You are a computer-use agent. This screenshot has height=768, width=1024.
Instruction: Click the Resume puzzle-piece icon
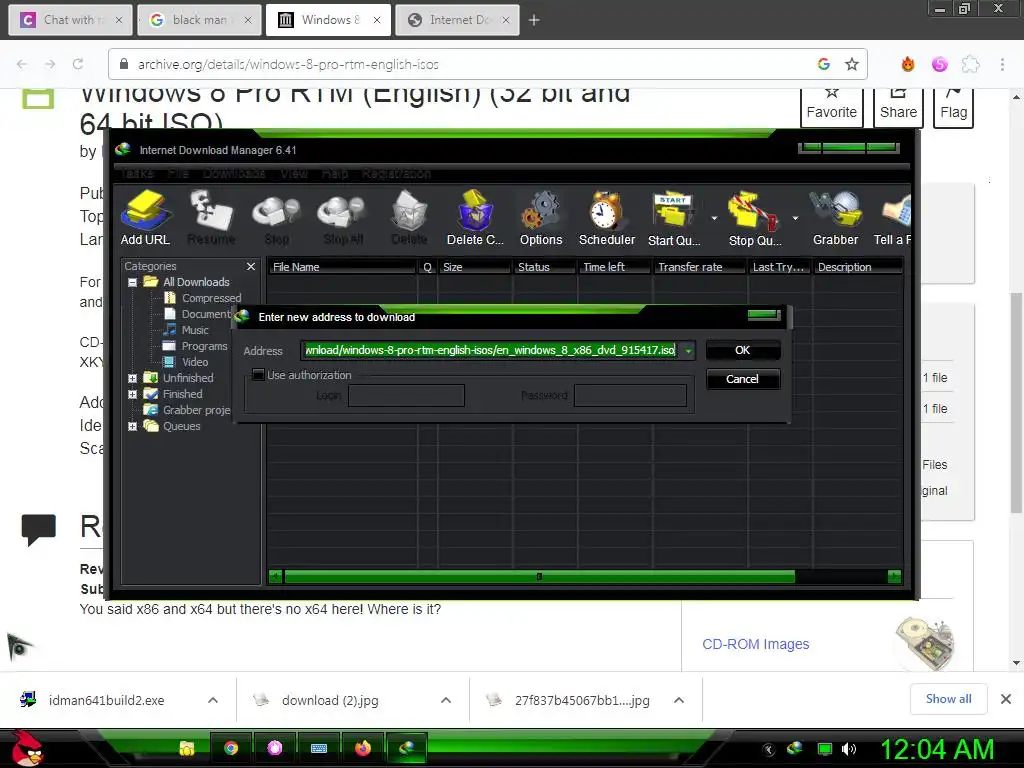pos(211,218)
